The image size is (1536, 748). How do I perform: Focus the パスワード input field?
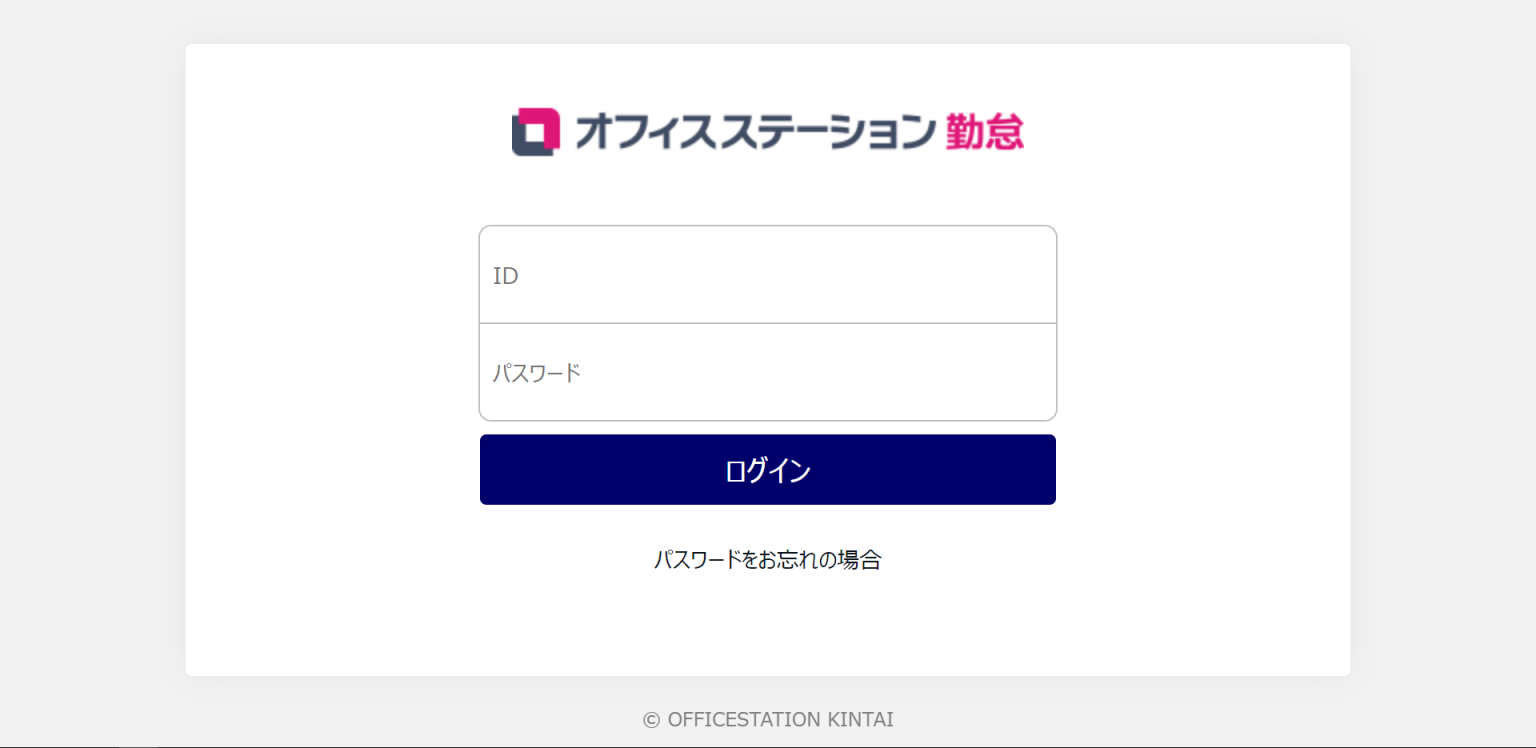click(x=768, y=373)
